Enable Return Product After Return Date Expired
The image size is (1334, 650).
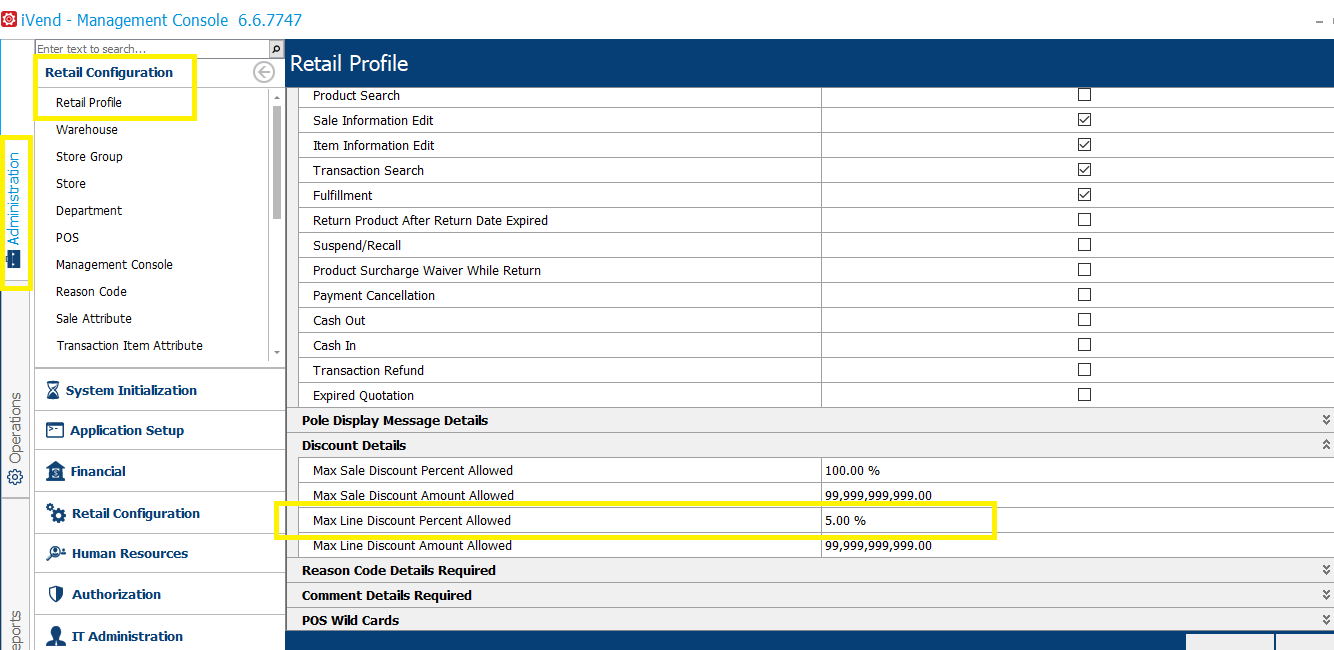(1084, 220)
